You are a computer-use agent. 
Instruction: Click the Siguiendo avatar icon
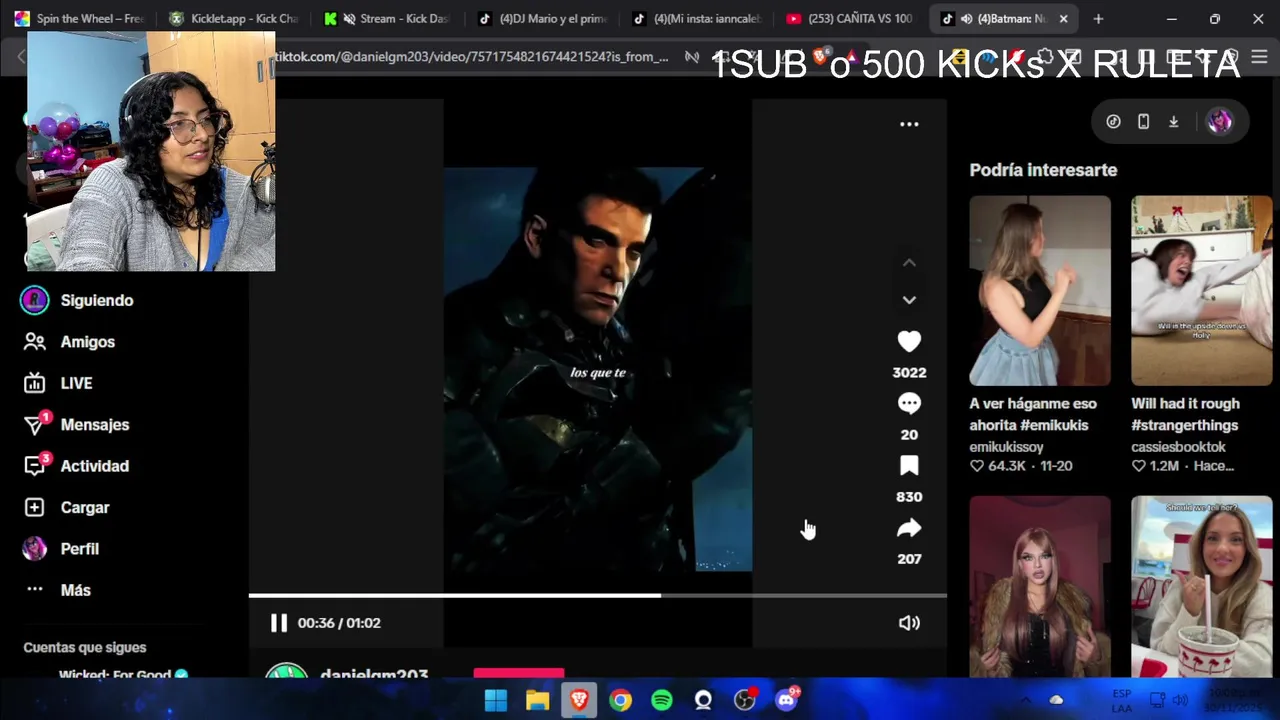35,300
